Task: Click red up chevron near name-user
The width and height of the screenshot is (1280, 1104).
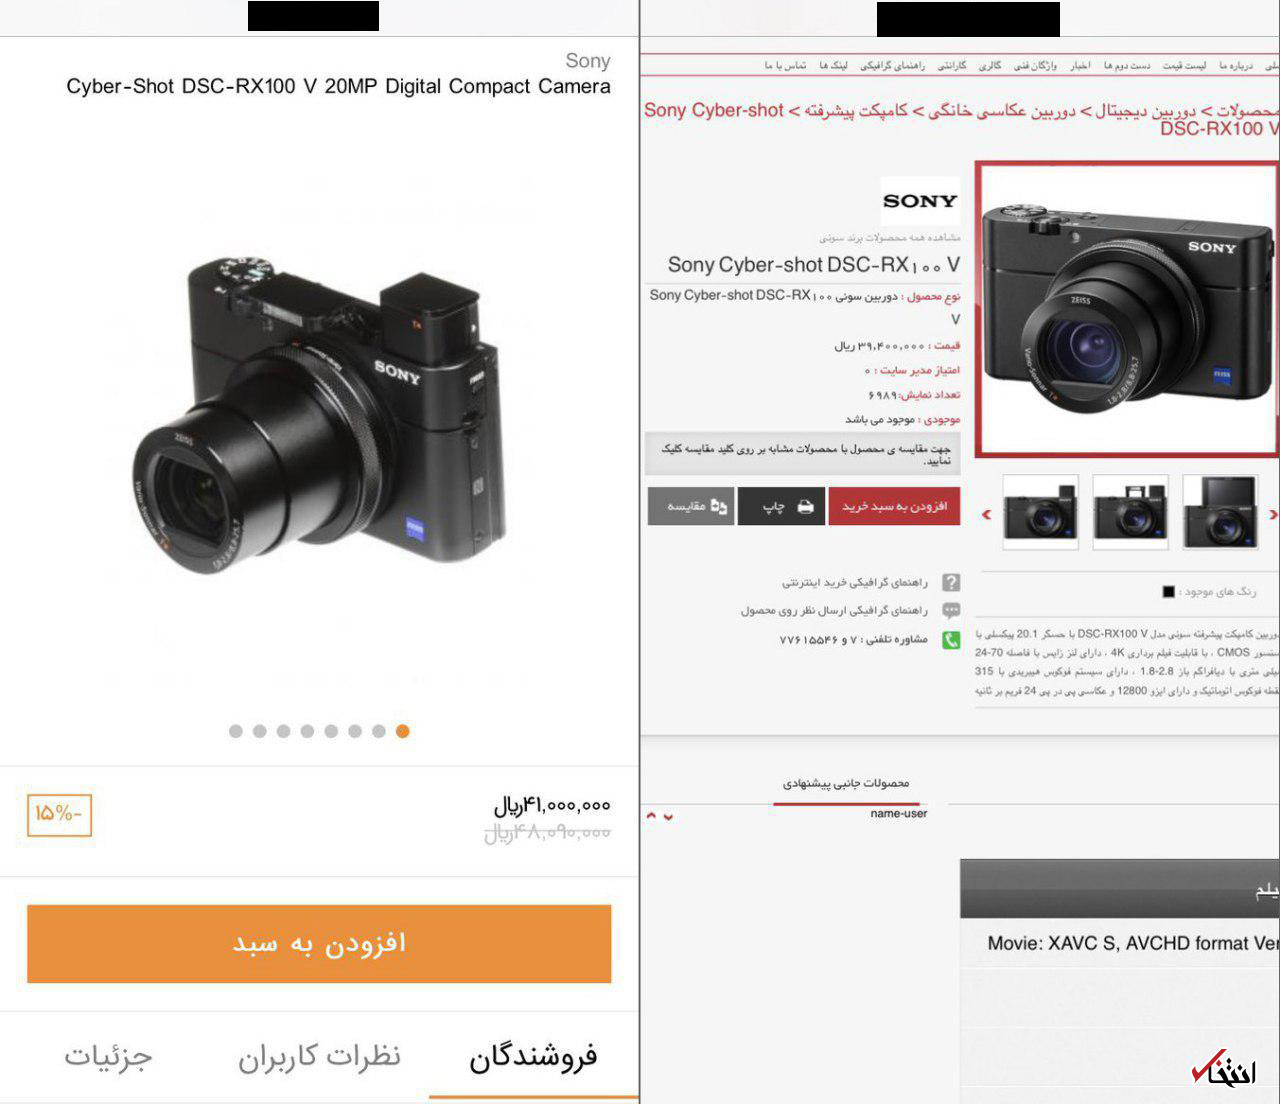Action: pos(652,816)
